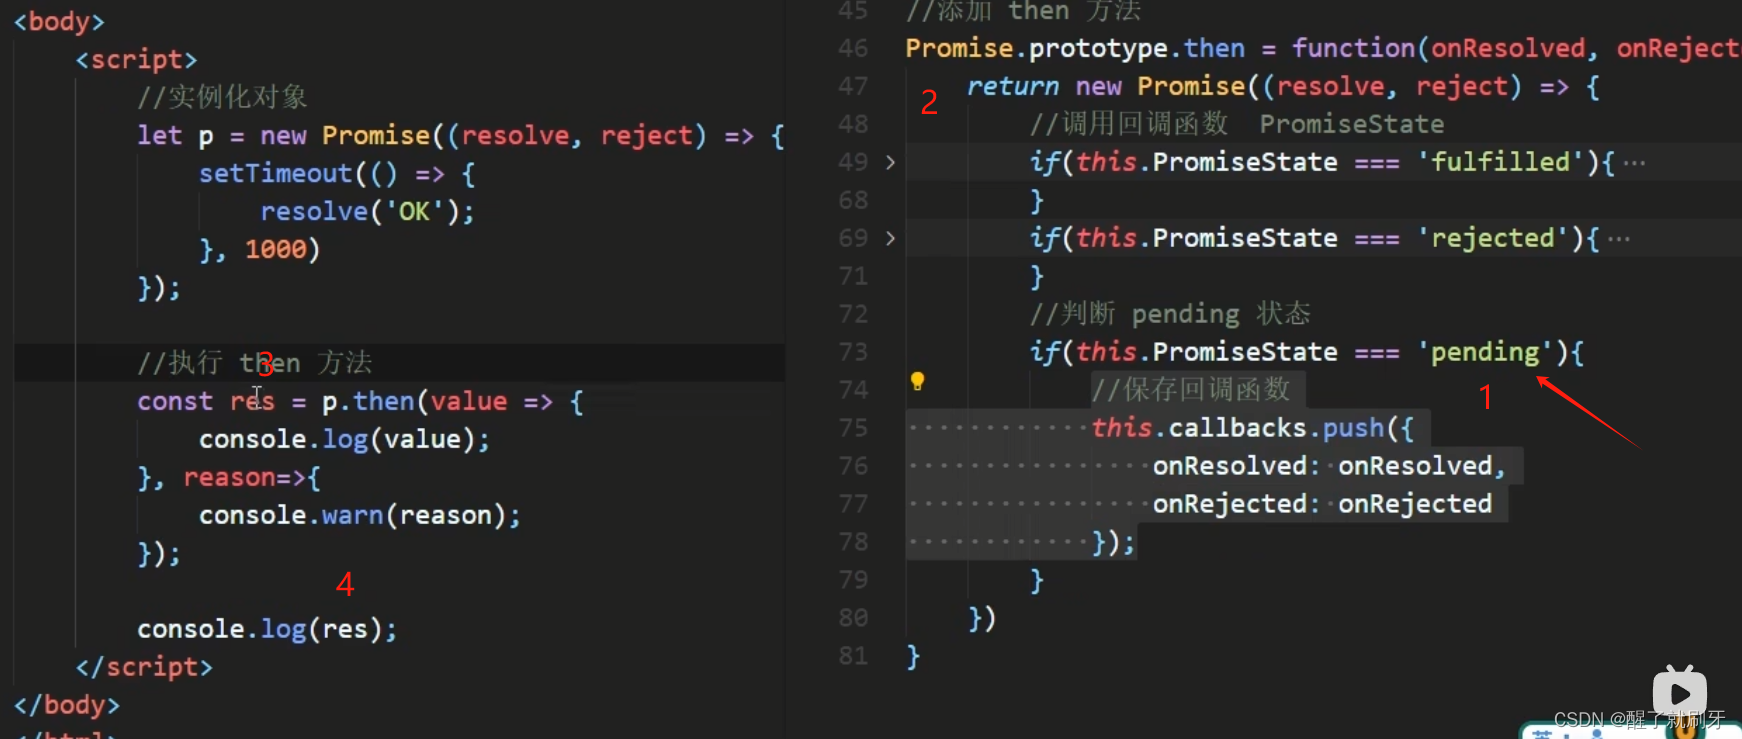Click line number 75 in the gutter

tap(853, 428)
